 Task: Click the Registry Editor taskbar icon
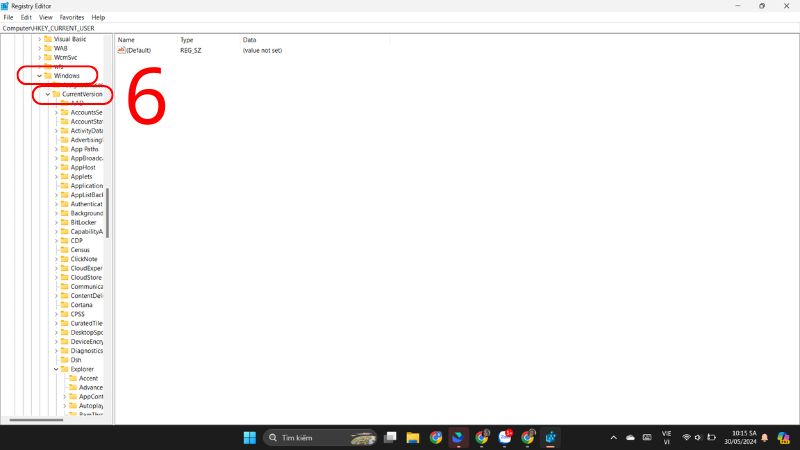550,438
